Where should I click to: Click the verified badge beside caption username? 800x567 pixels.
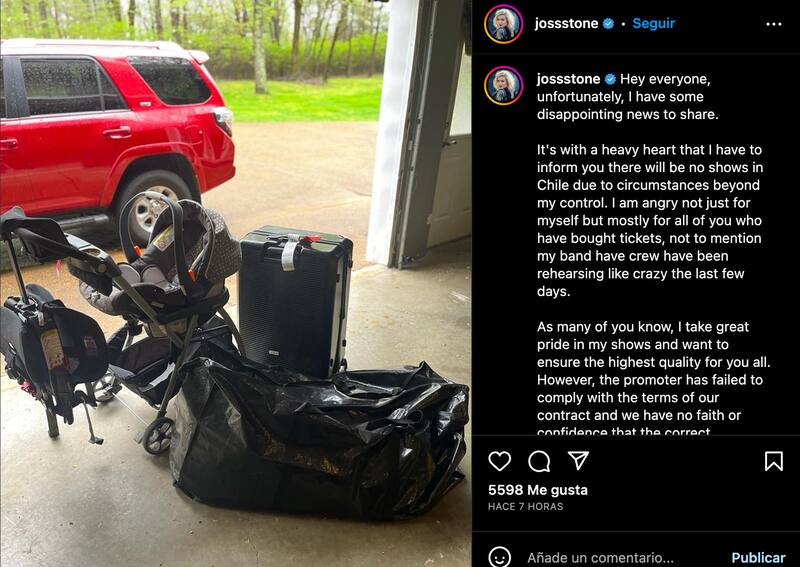[x=610, y=79]
